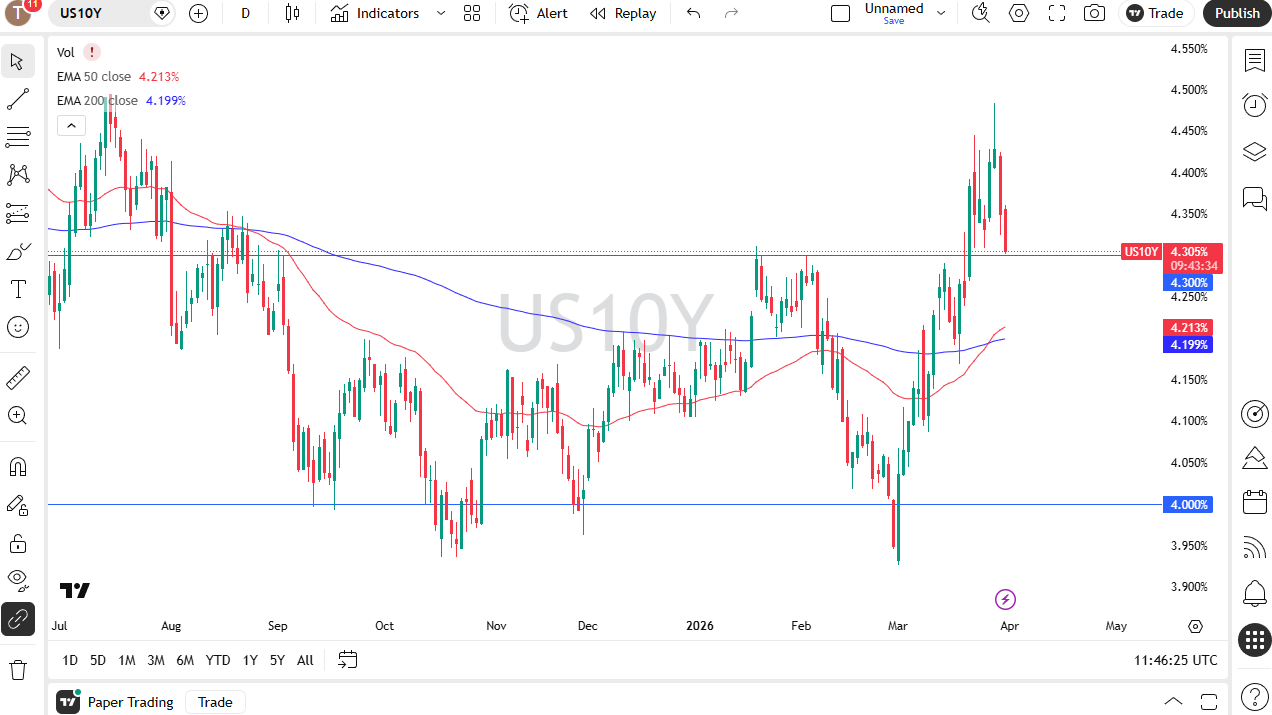Screen dimensions: 1272x715
Task: Toggle lock all drawing tools
Action: point(18,543)
